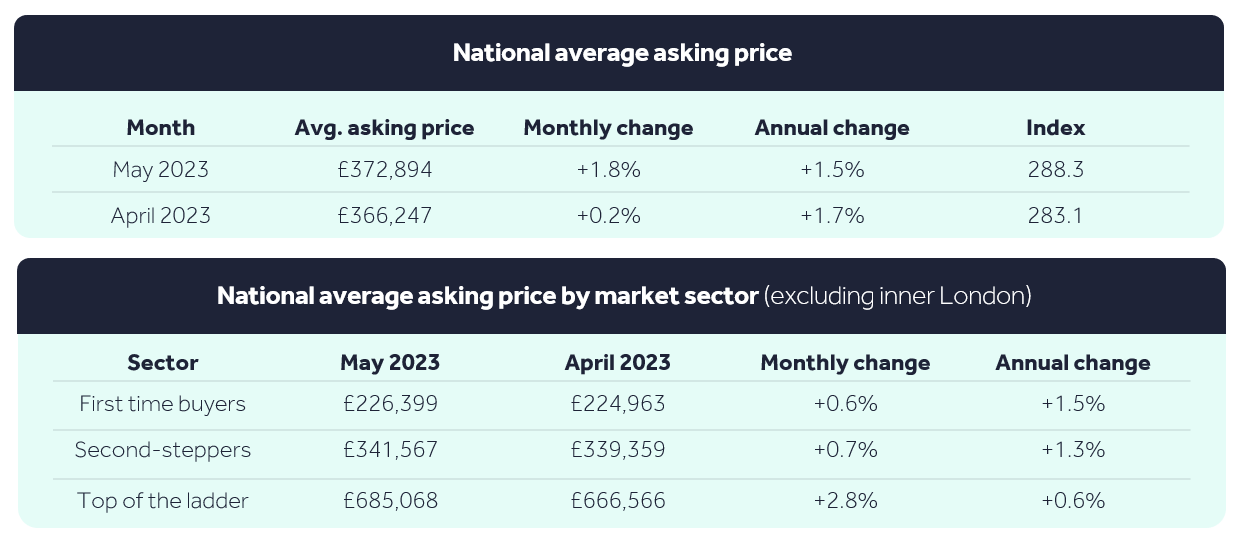Click the National average asking price title

click(x=622, y=53)
